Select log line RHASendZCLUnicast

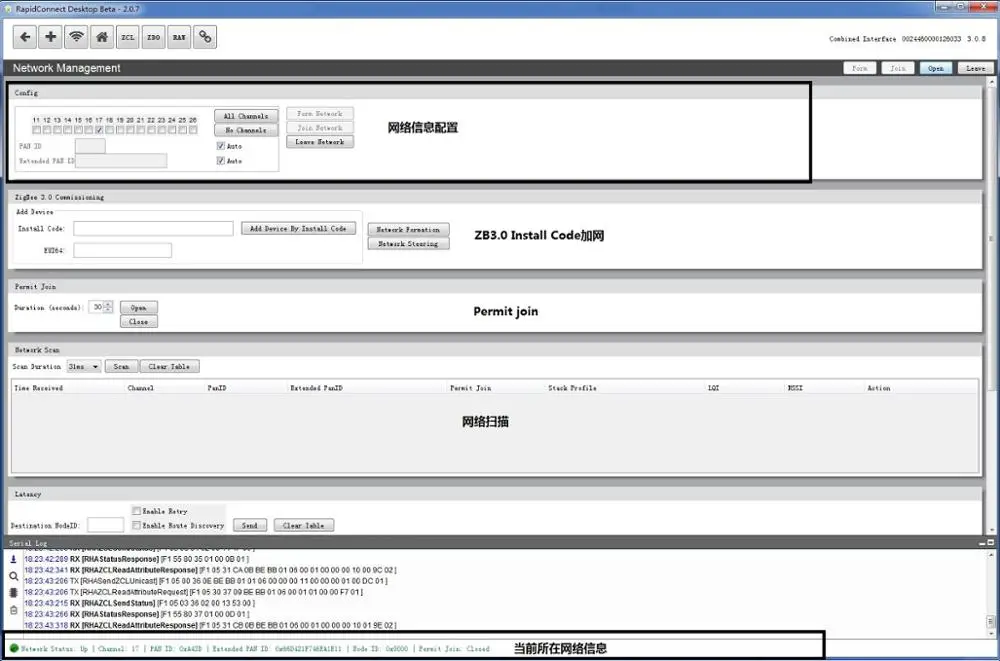205,581
